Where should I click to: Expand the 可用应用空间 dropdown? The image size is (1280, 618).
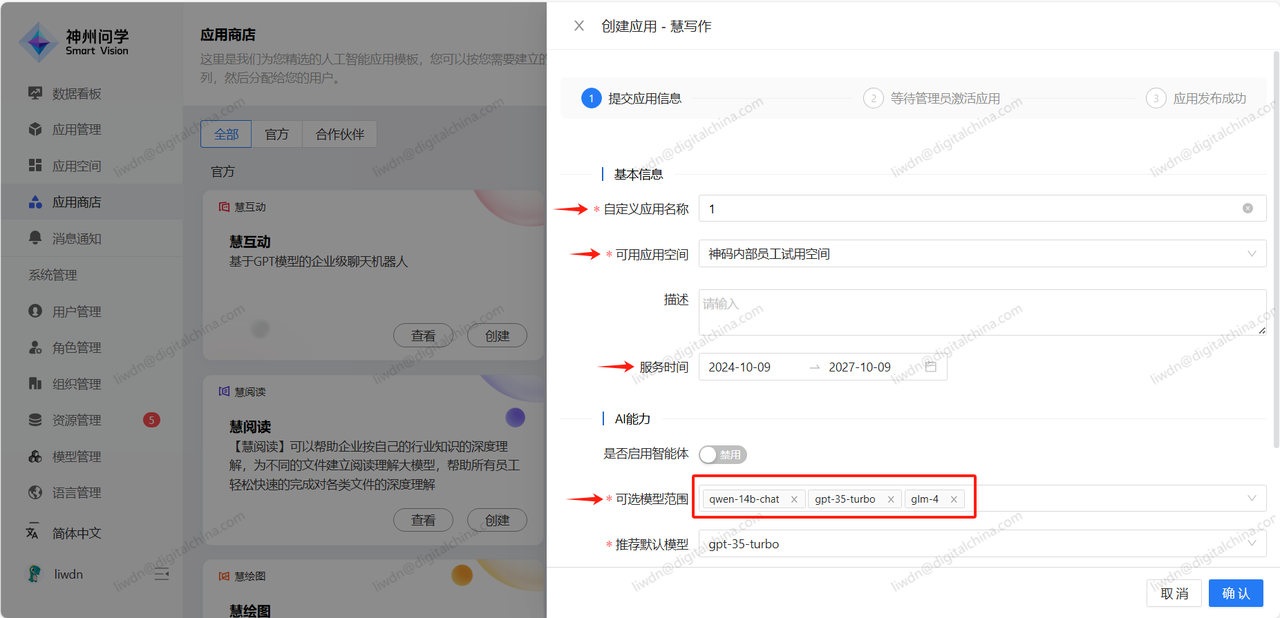pos(1251,254)
